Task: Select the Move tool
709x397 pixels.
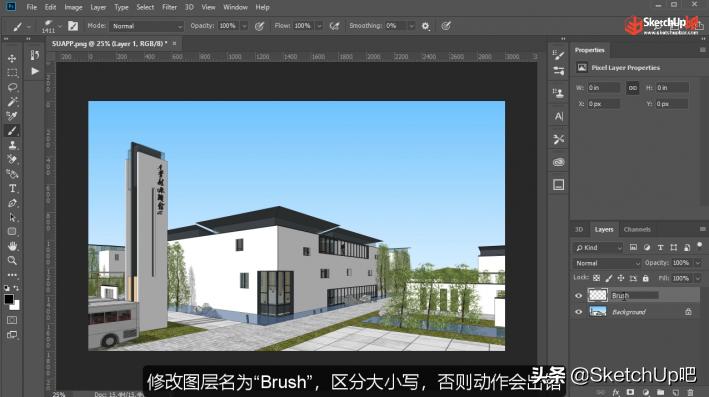Action: (x=12, y=58)
